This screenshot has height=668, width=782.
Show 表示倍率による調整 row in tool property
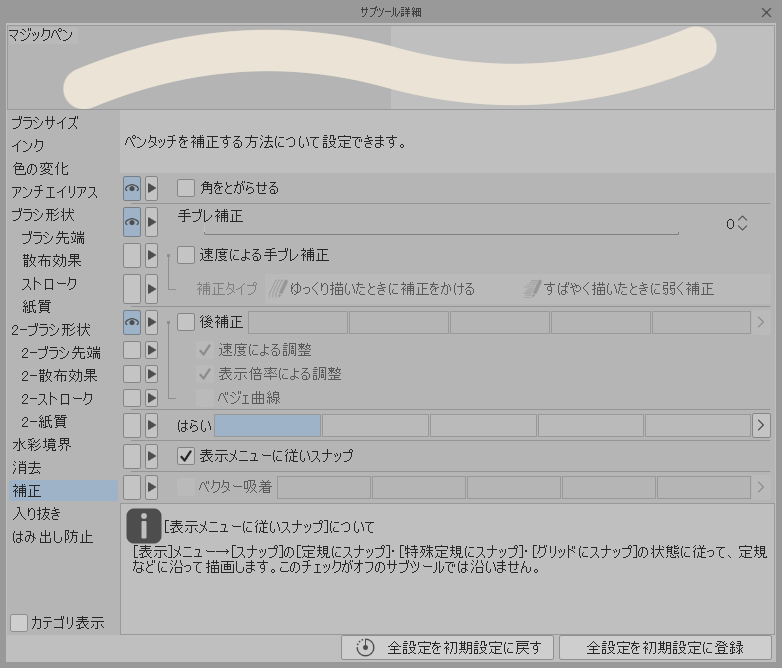pos(132,374)
